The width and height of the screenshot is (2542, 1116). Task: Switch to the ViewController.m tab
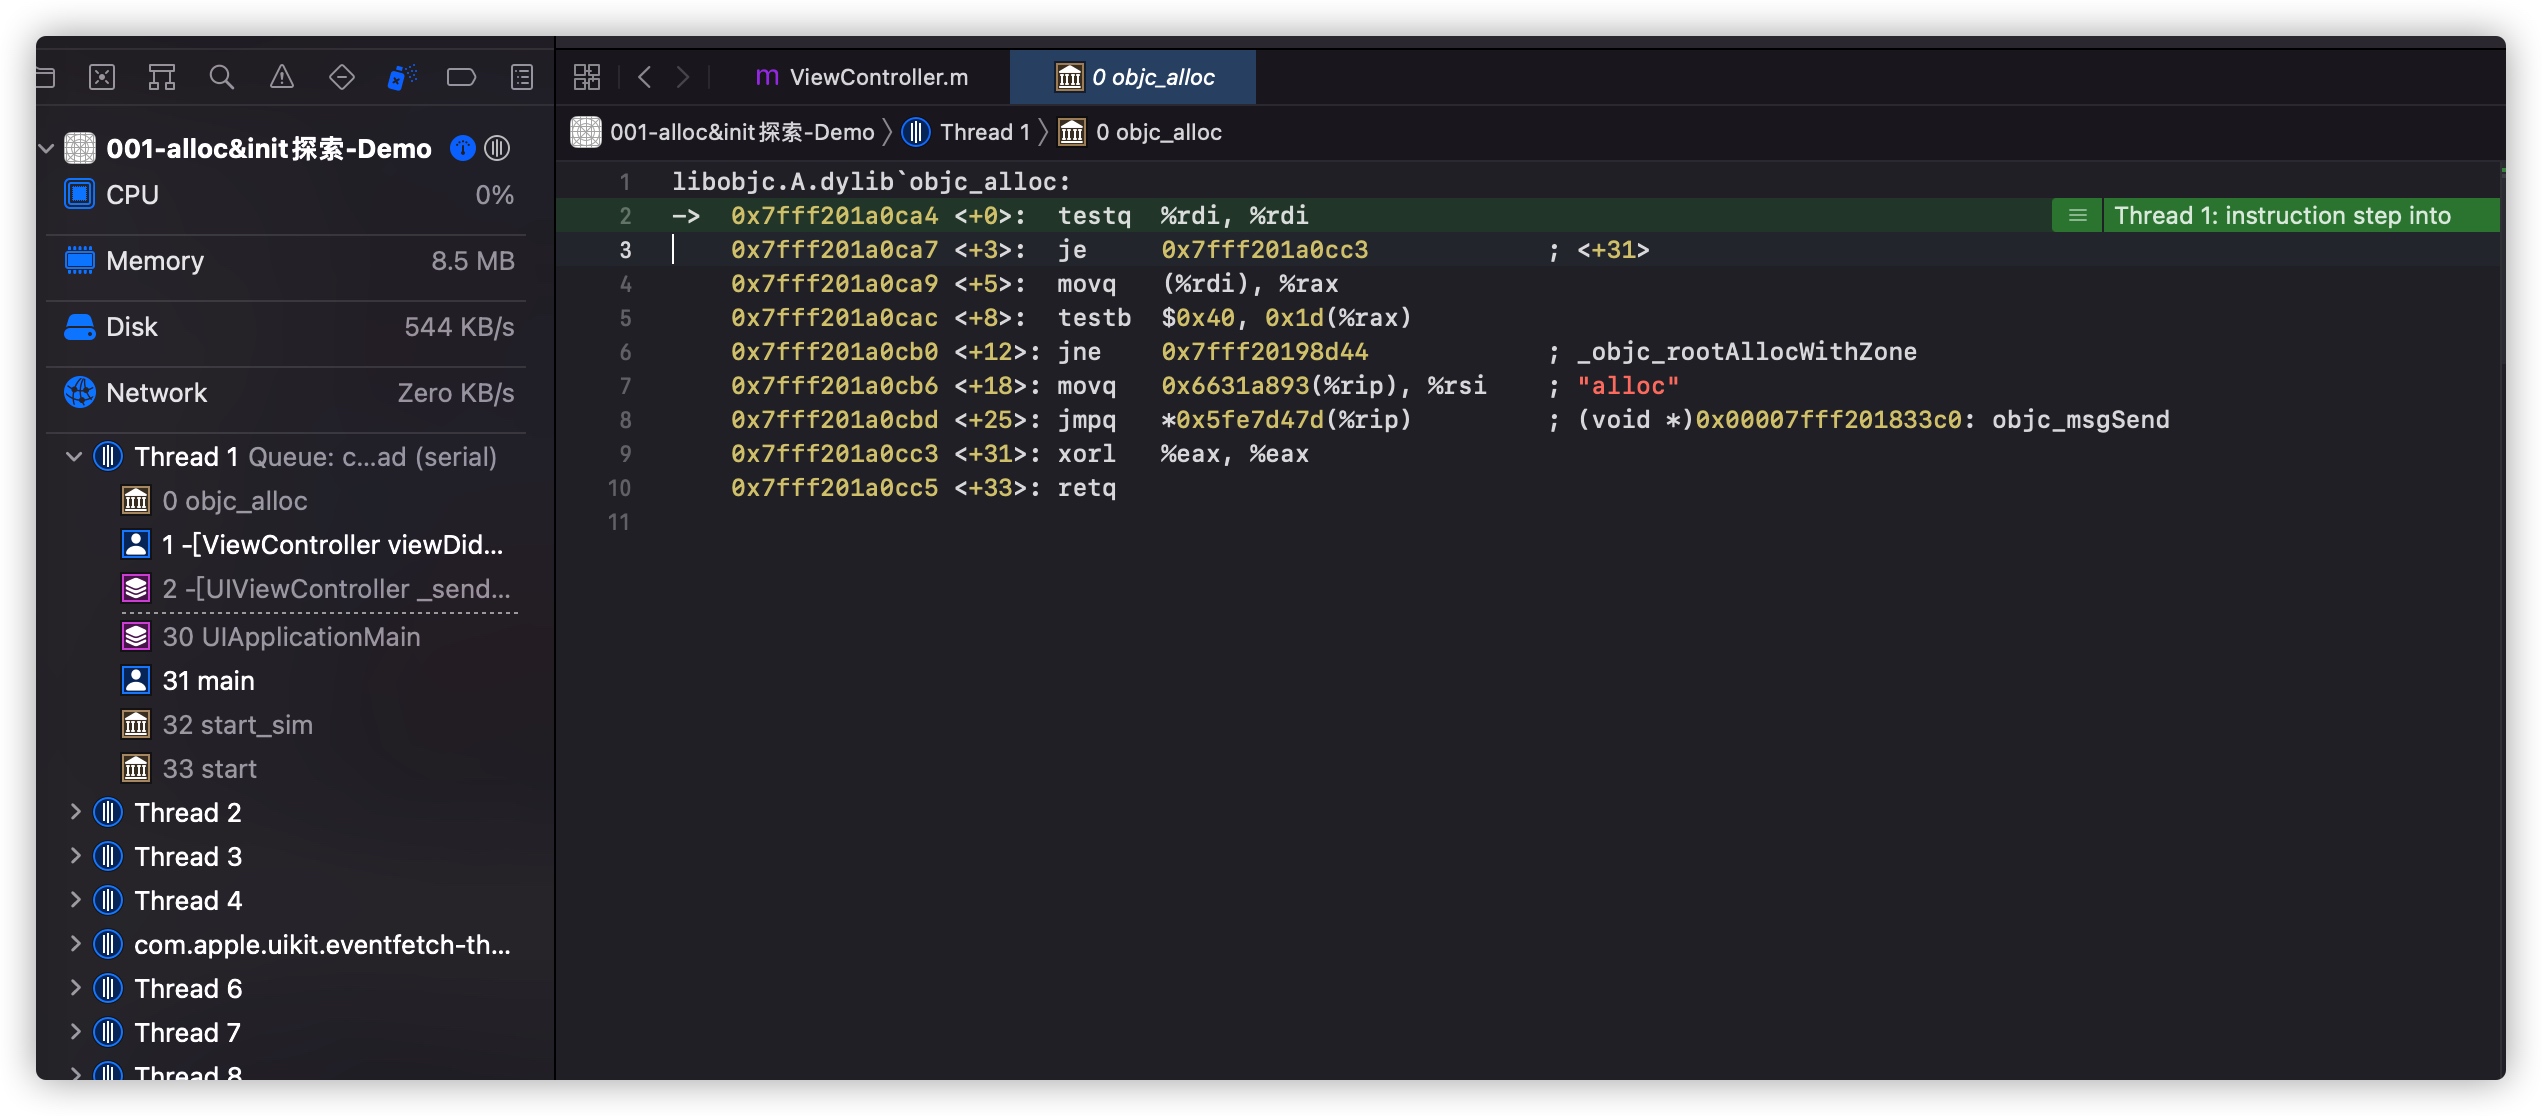[x=861, y=77]
